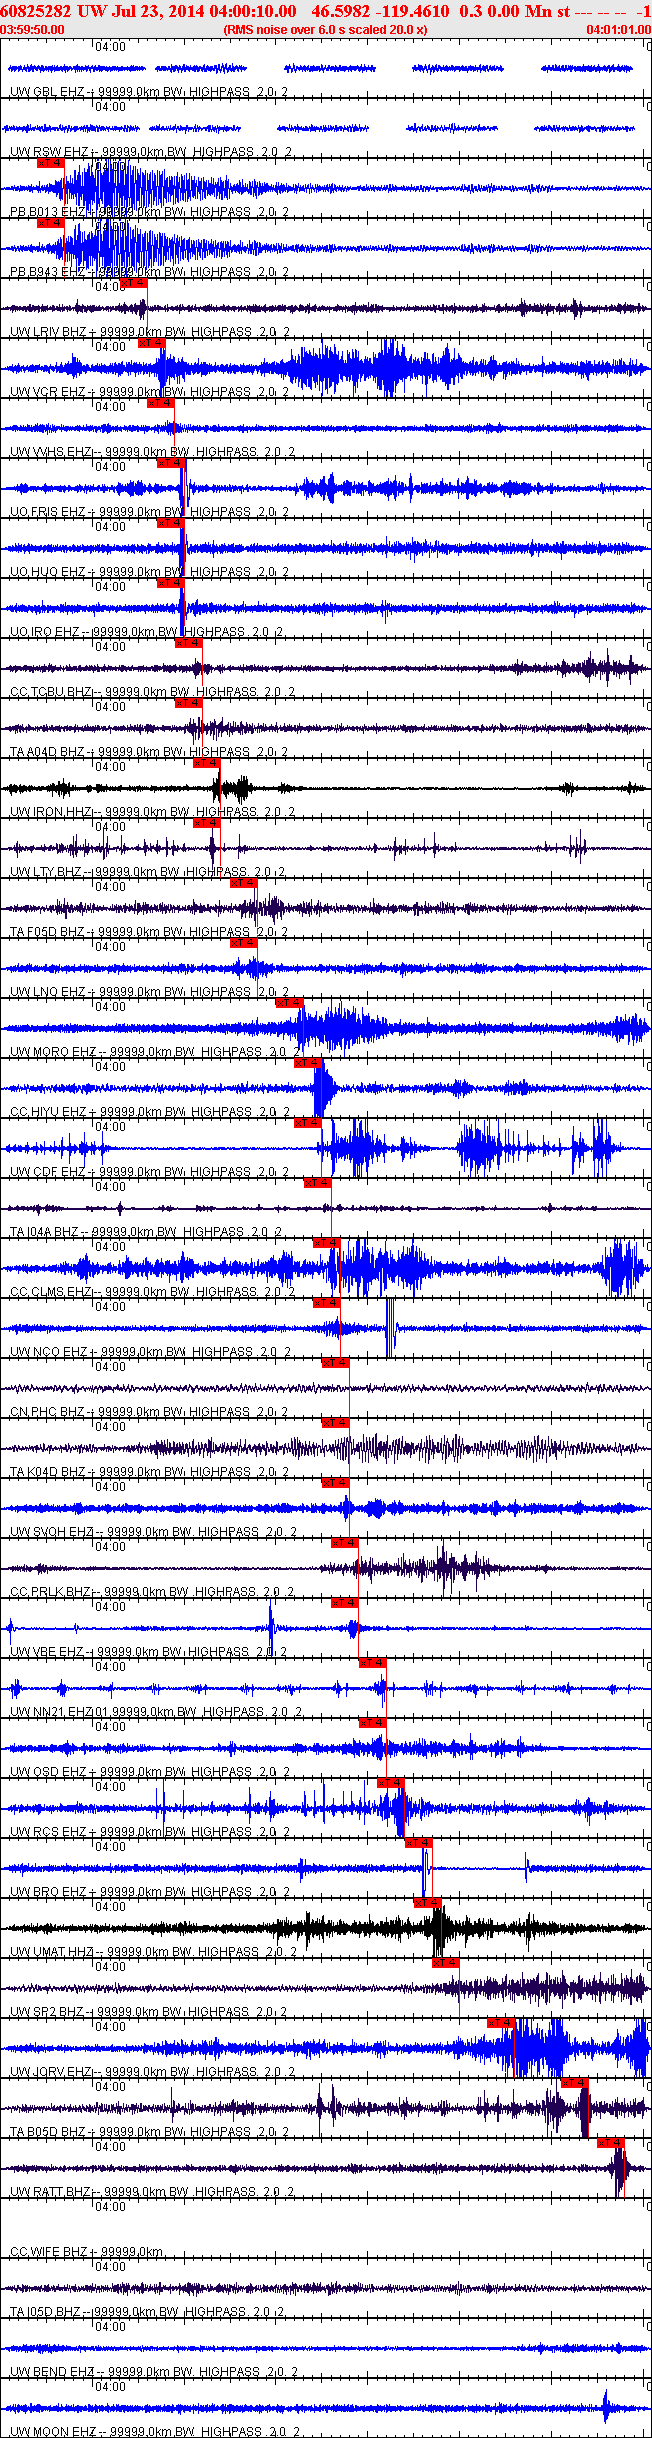Click the start time label 03:59:50.00

[32, 29]
